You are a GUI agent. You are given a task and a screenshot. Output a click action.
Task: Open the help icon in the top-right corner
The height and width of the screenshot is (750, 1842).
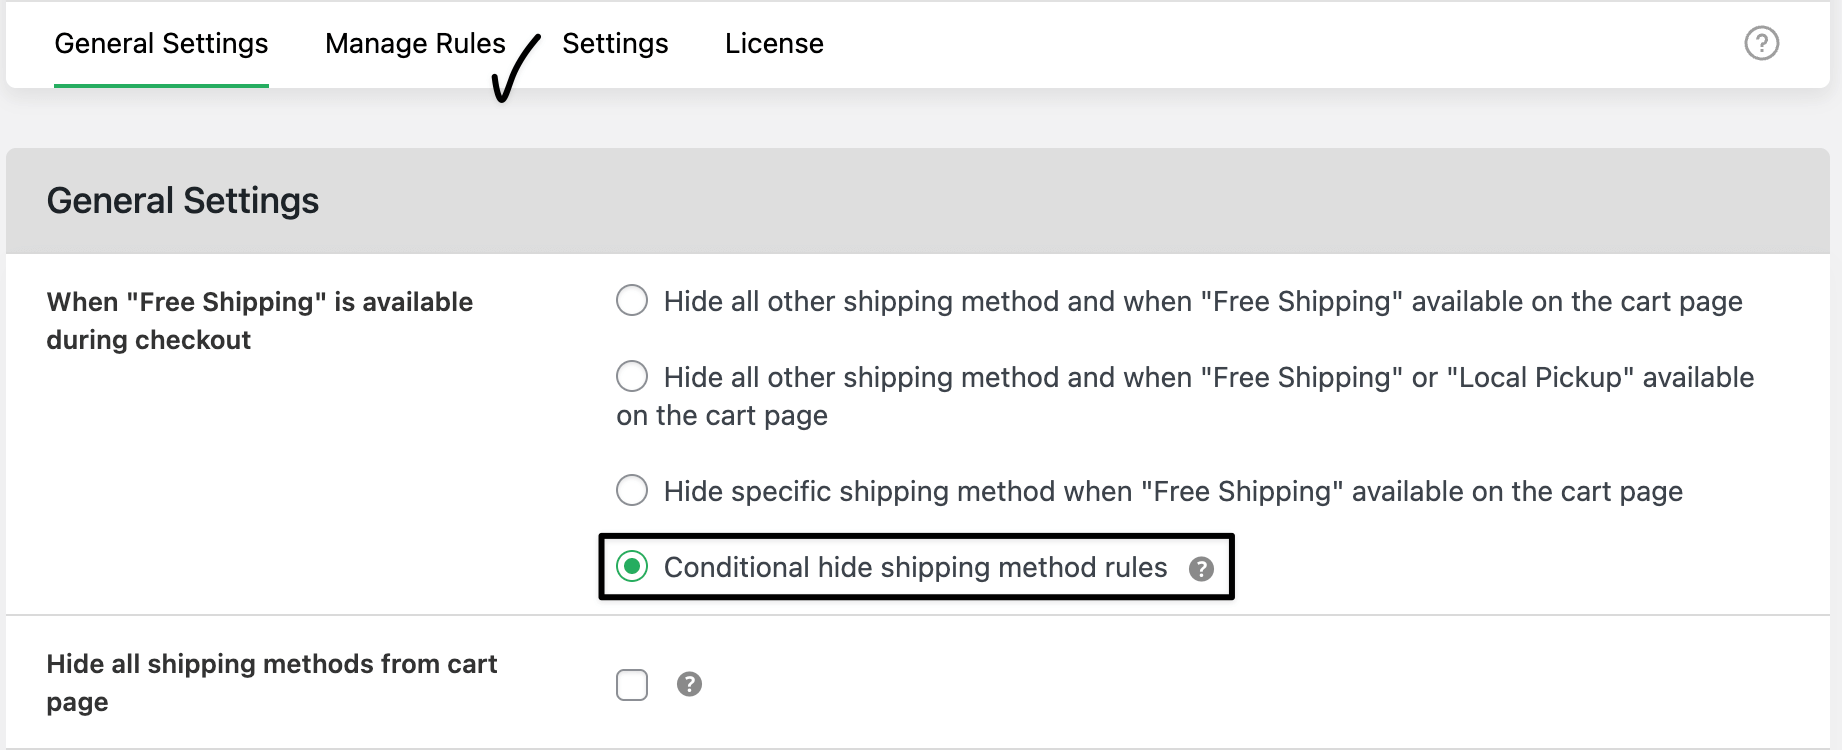pos(1761,43)
